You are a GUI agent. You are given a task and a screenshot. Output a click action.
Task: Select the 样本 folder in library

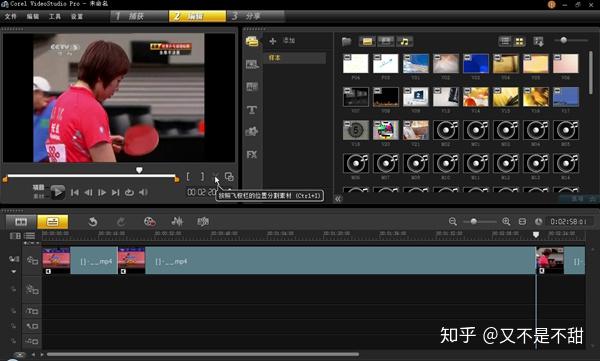[x=295, y=58]
